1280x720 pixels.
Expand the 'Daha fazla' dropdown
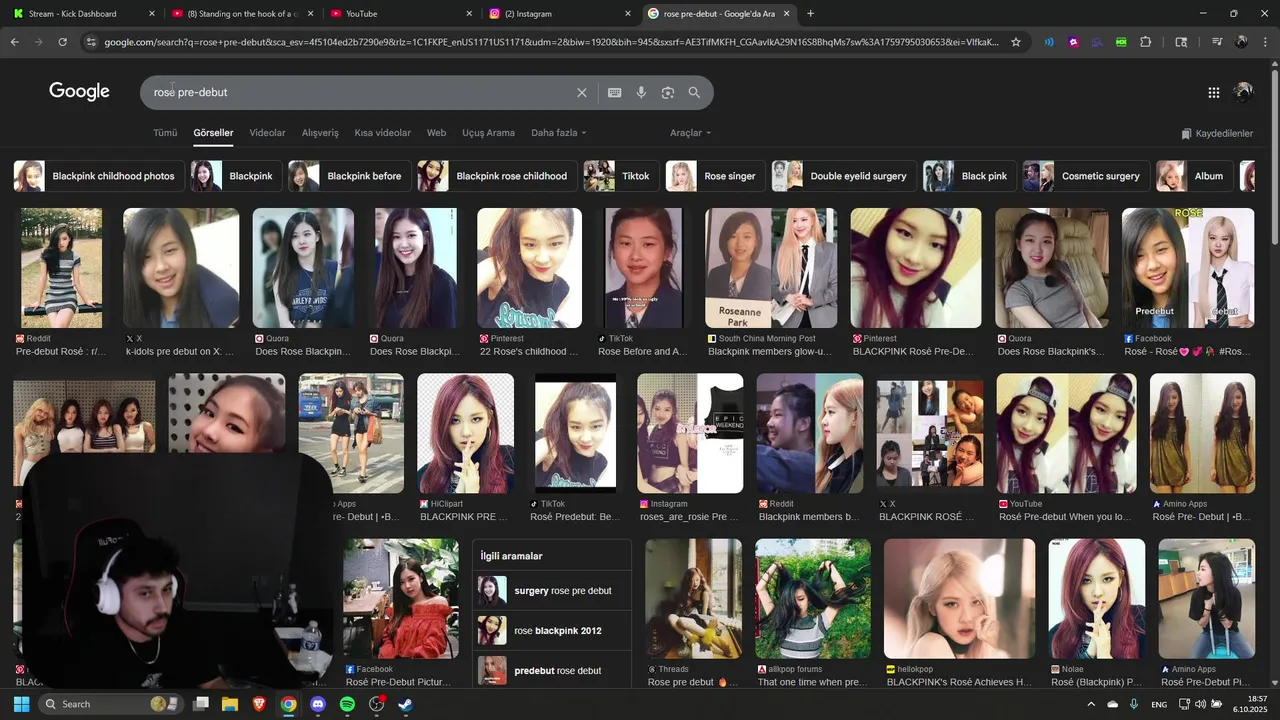(559, 133)
